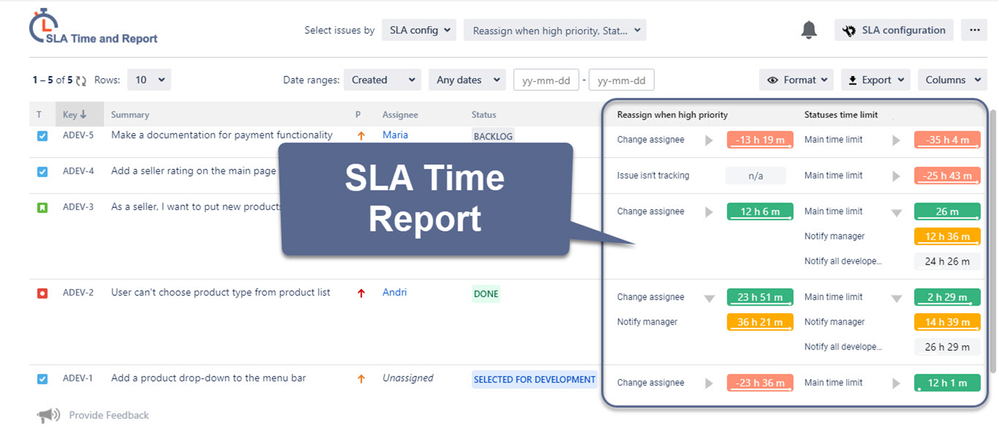Image resolution: width=999 pixels, height=439 pixels.
Task: Click the Statuses time limit column header
Action: (x=841, y=115)
